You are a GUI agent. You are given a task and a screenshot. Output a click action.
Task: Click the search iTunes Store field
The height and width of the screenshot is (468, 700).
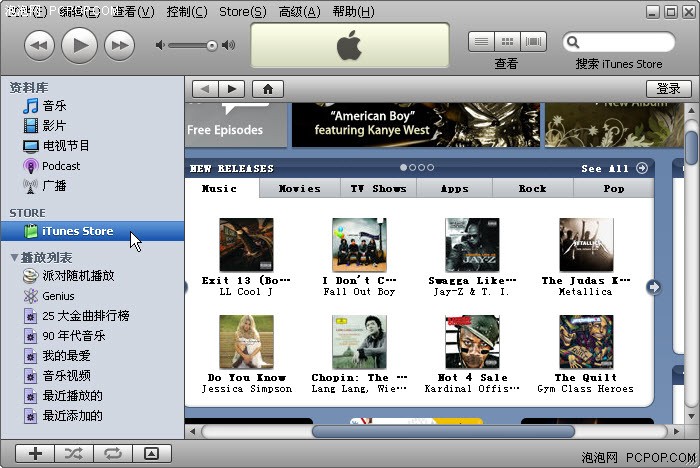(619, 42)
